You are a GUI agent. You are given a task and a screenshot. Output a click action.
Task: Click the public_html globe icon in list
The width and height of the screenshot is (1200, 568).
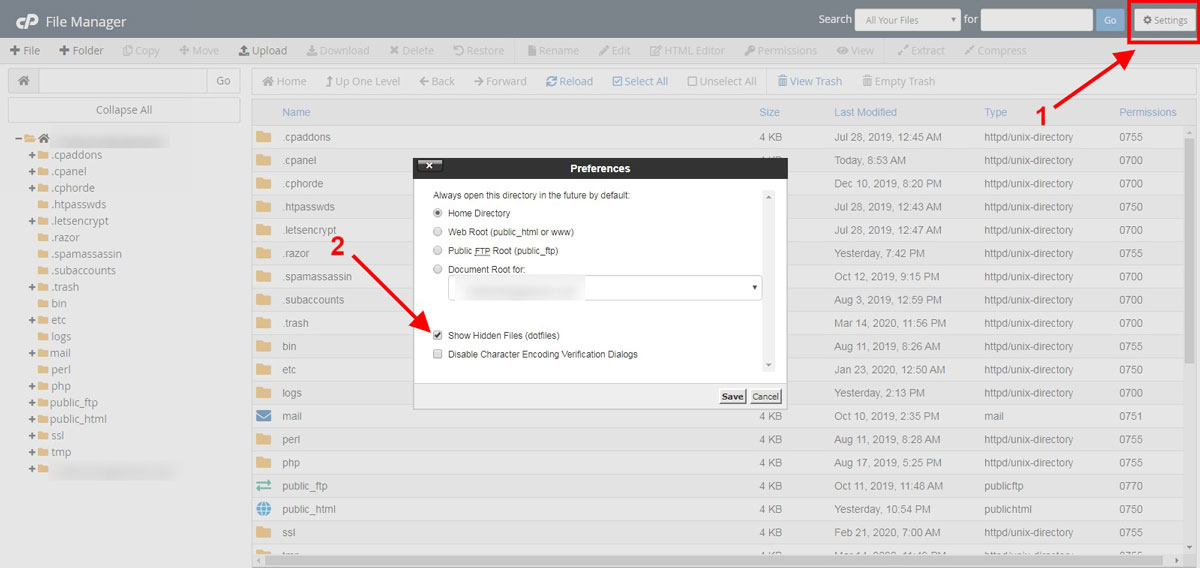point(264,509)
